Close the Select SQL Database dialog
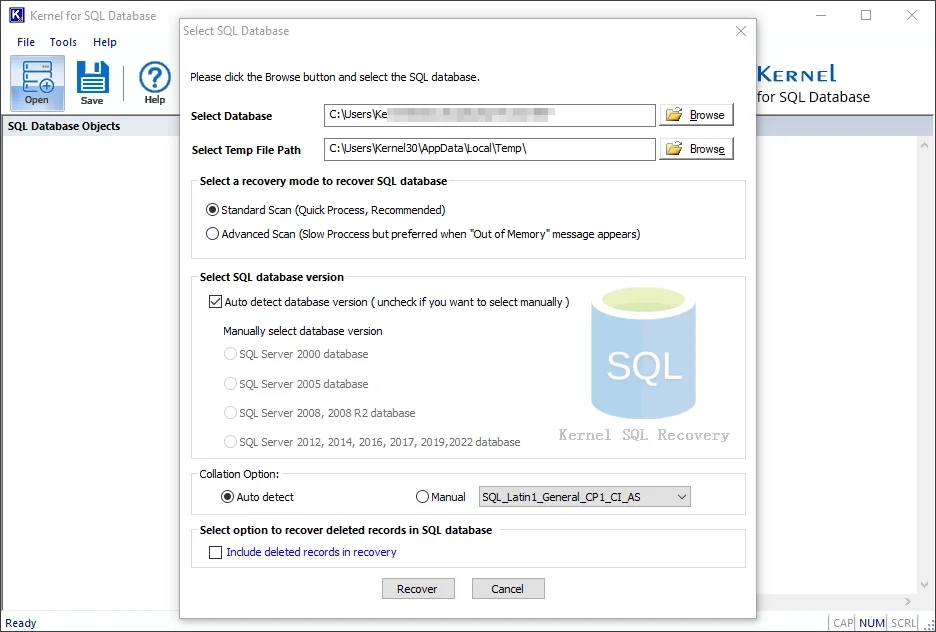 [741, 31]
